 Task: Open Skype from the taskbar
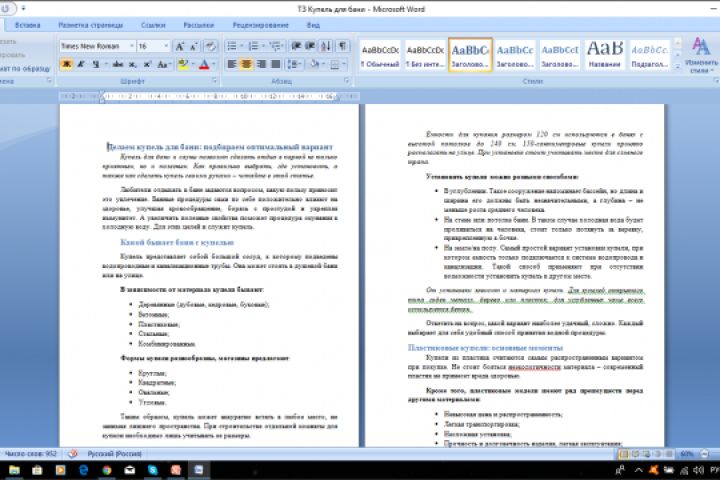click(x=152, y=470)
